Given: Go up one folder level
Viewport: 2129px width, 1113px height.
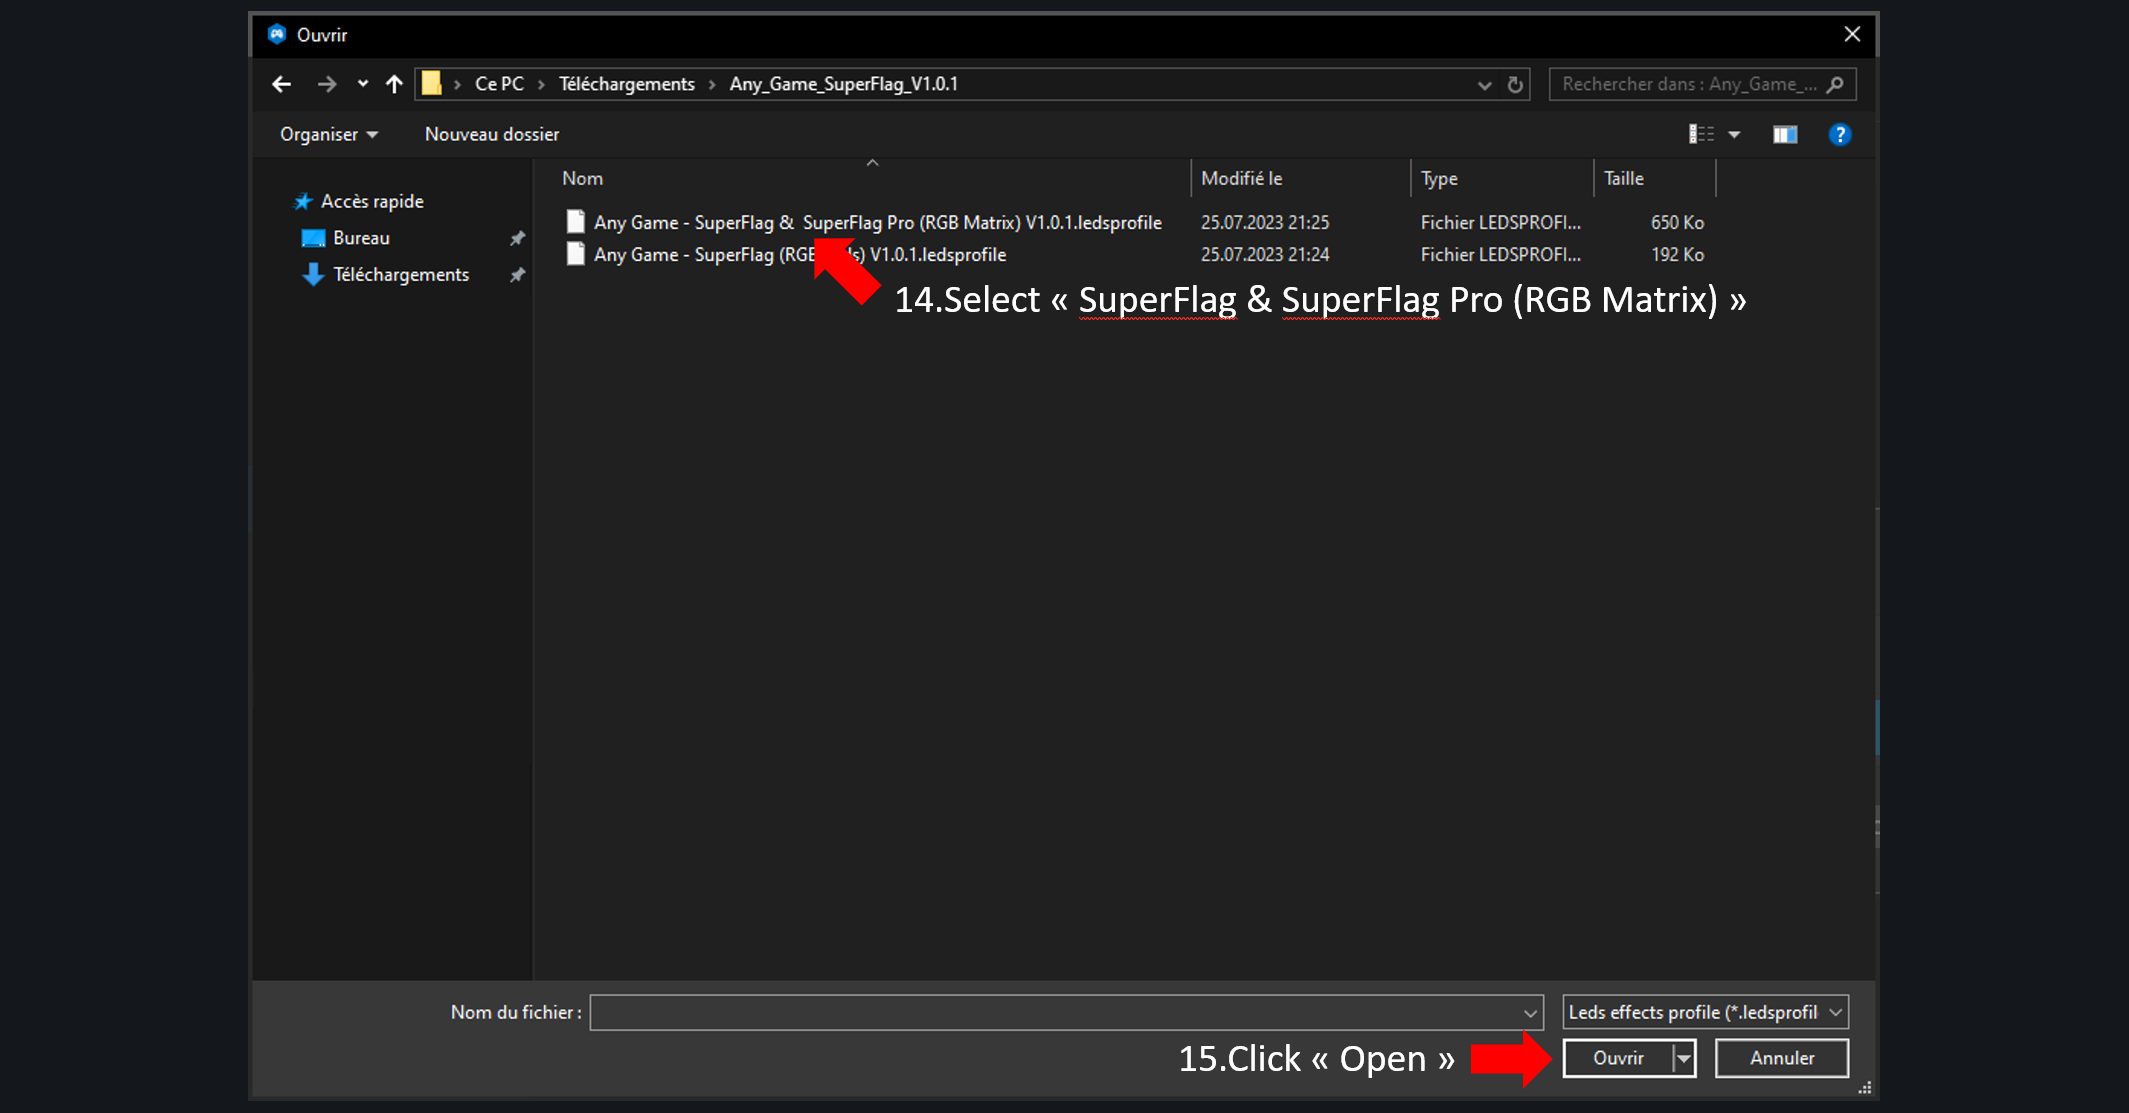Looking at the screenshot, I should [394, 84].
